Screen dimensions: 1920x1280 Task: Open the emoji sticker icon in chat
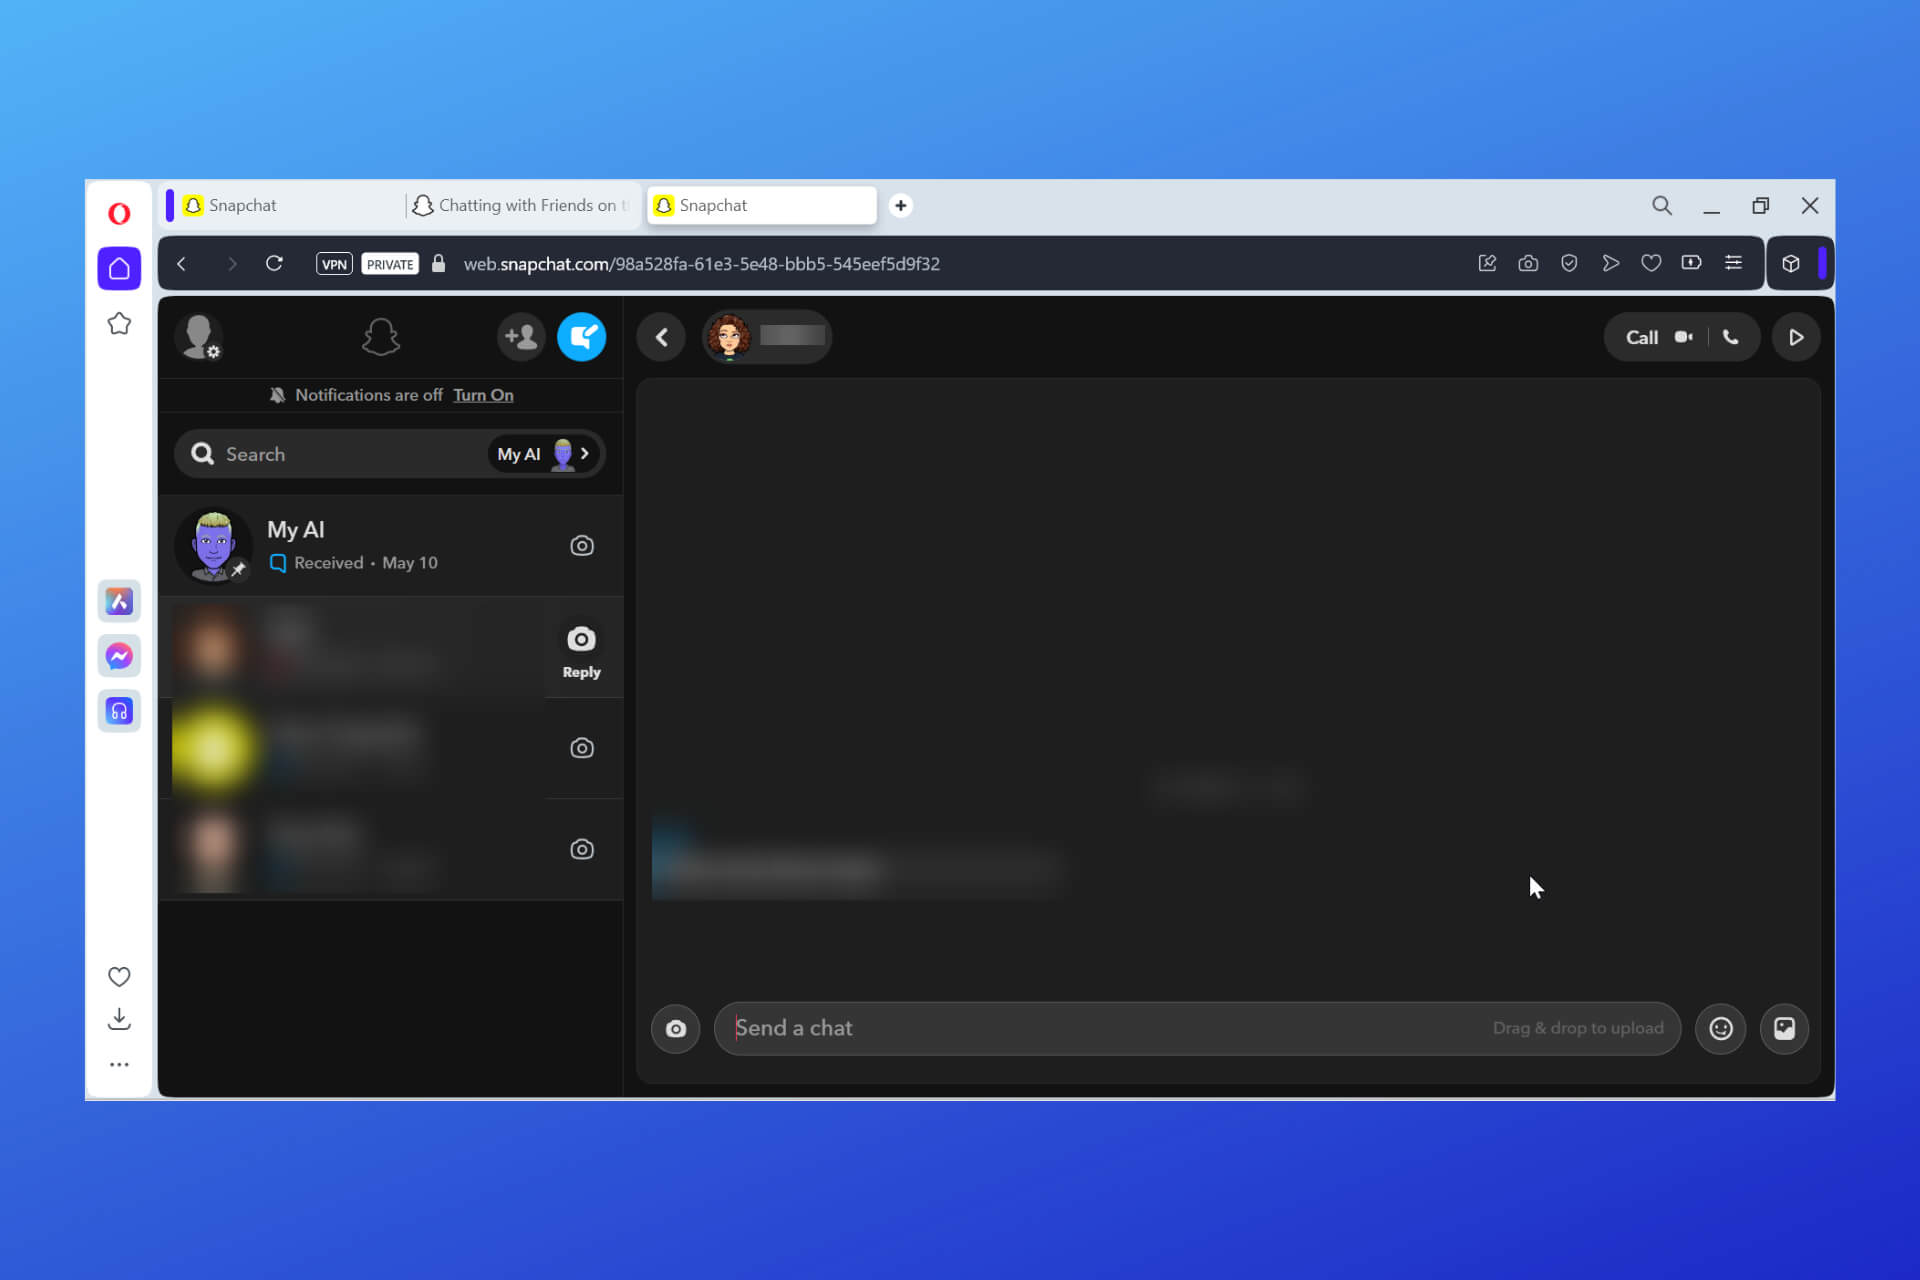point(1720,1027)
